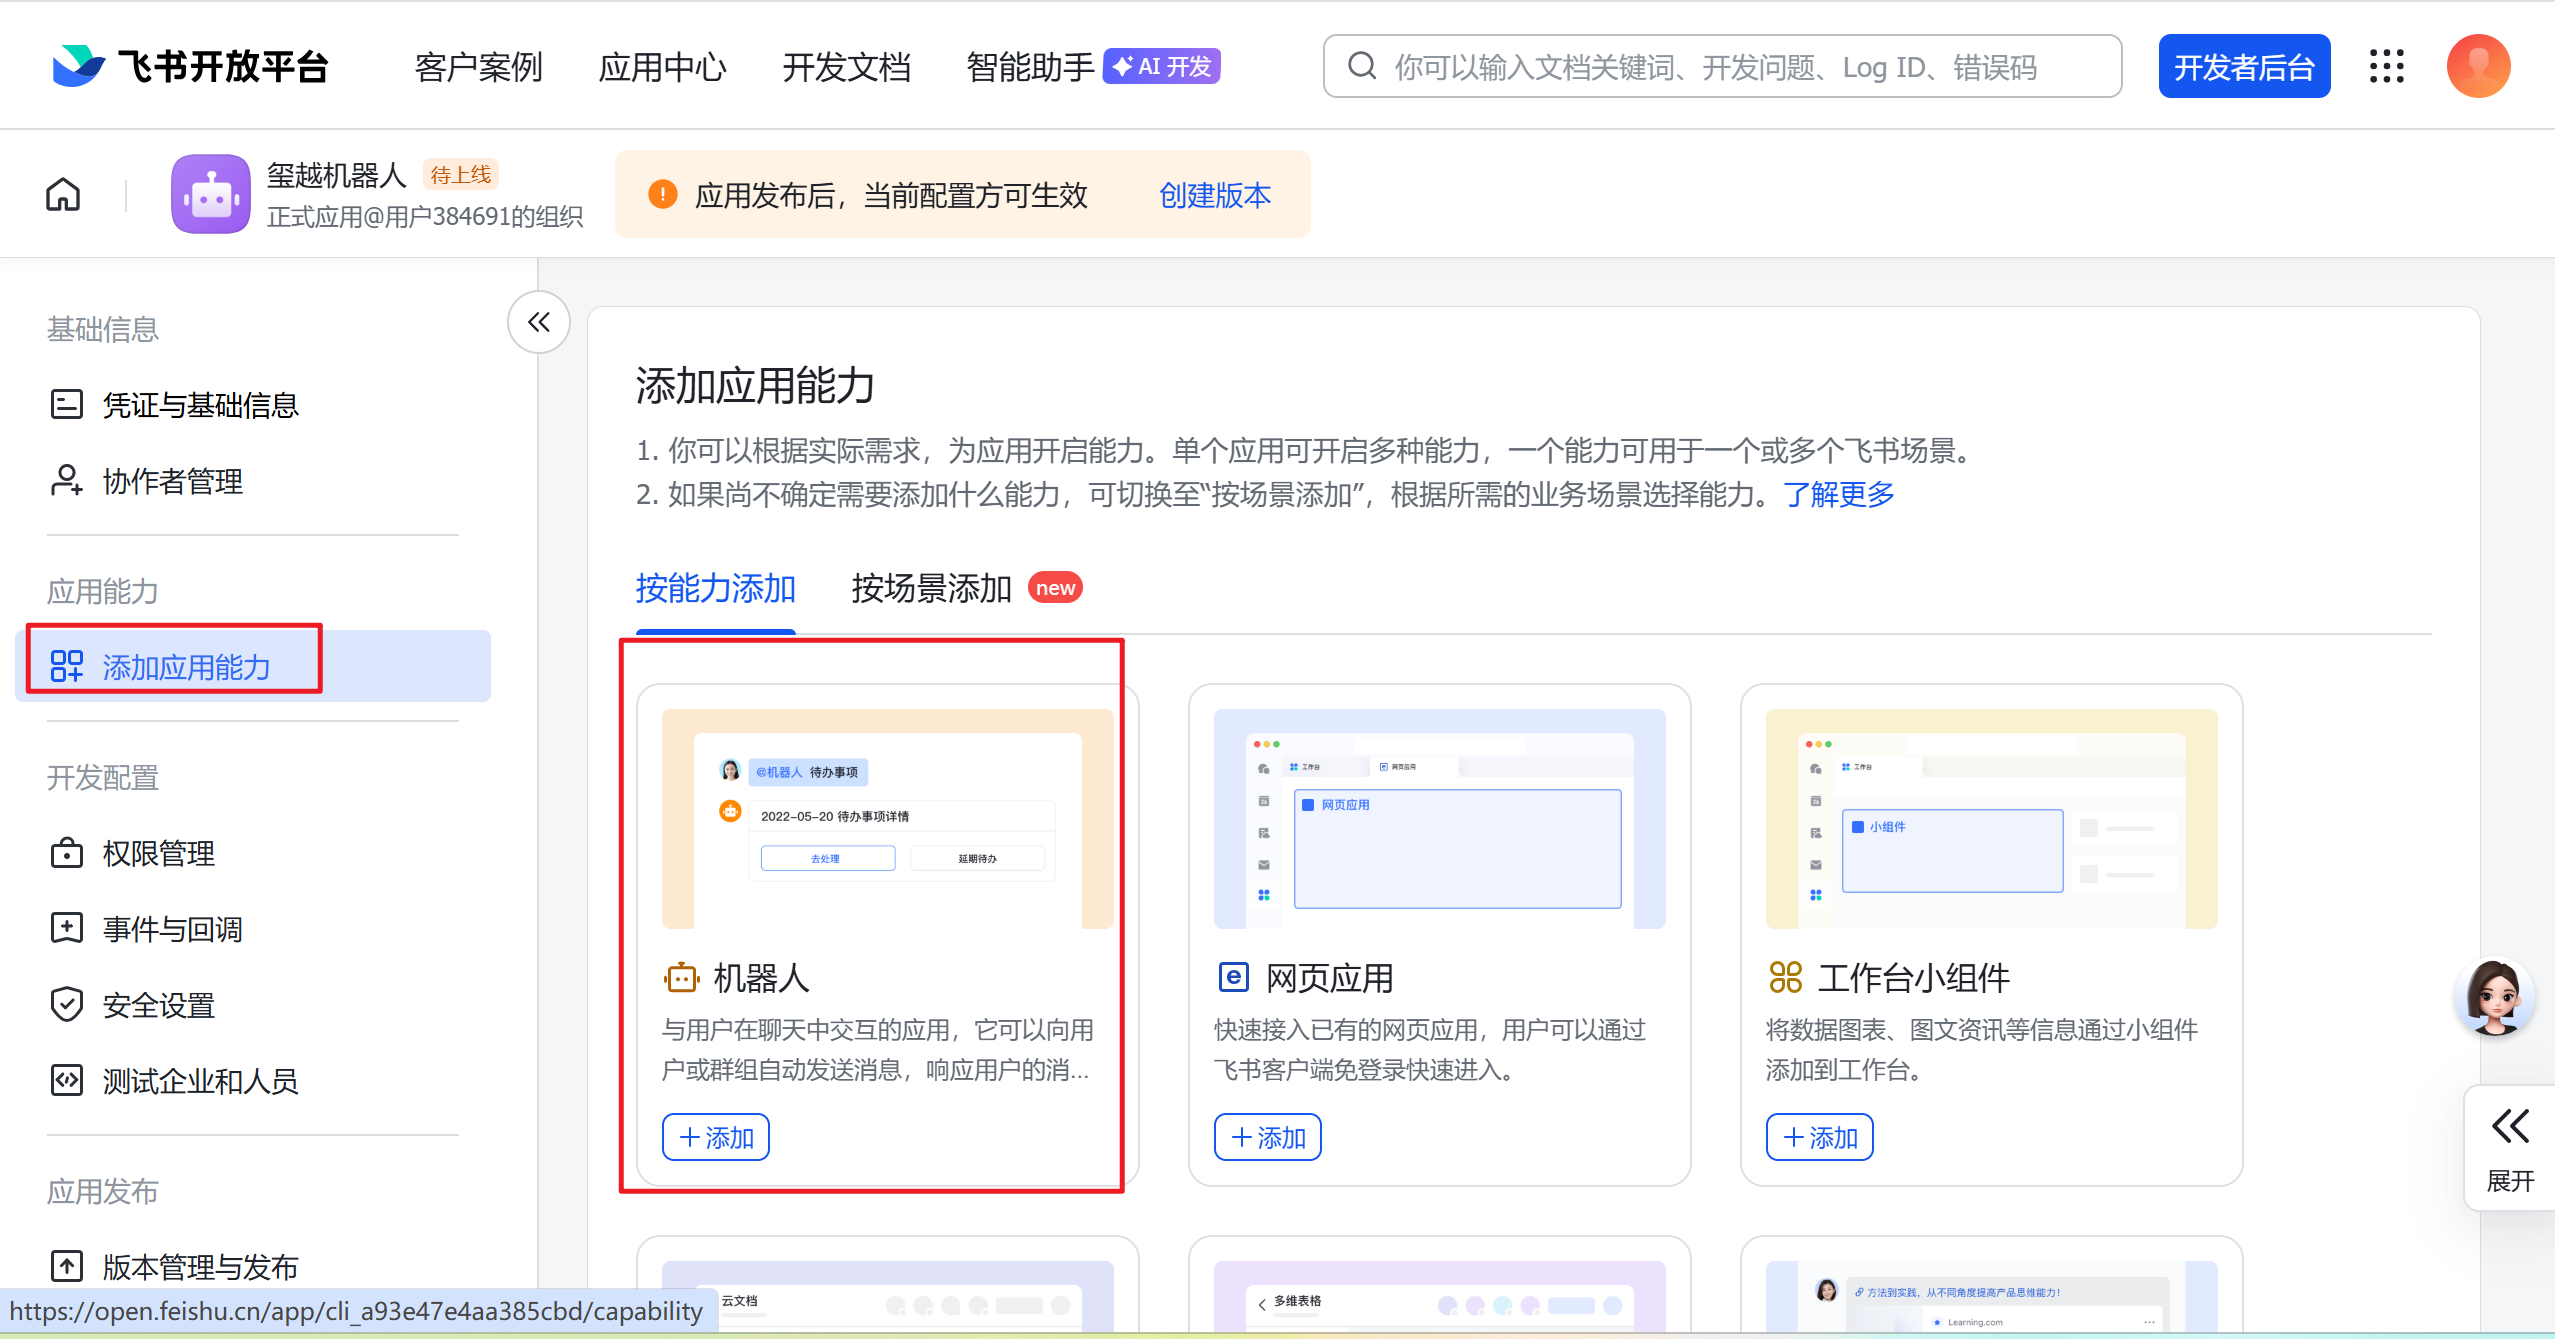Click the 添加应用能力 grid-plus icon

pyautogui.click(x=67, y=666)
